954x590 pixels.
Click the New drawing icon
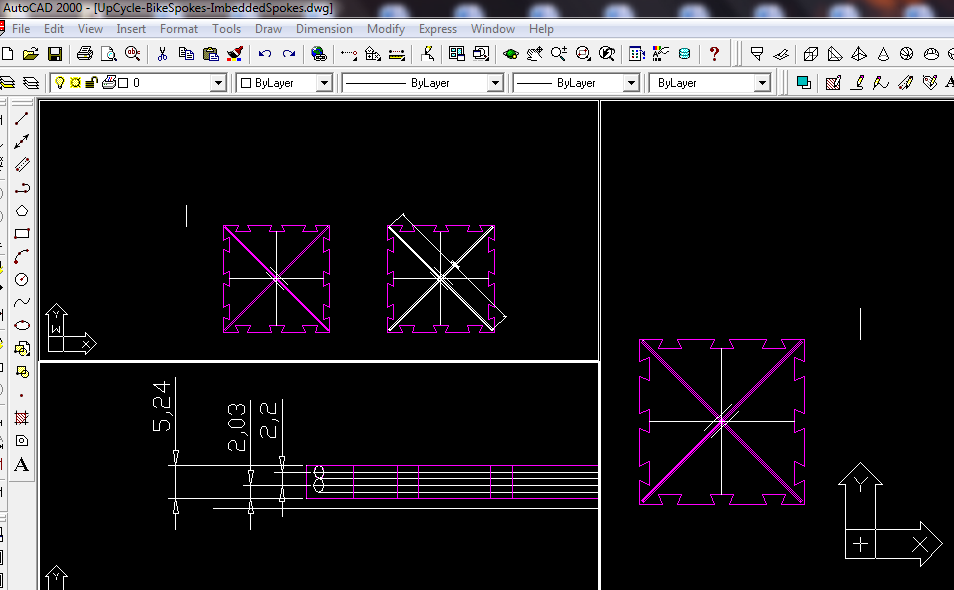point(7,54)
